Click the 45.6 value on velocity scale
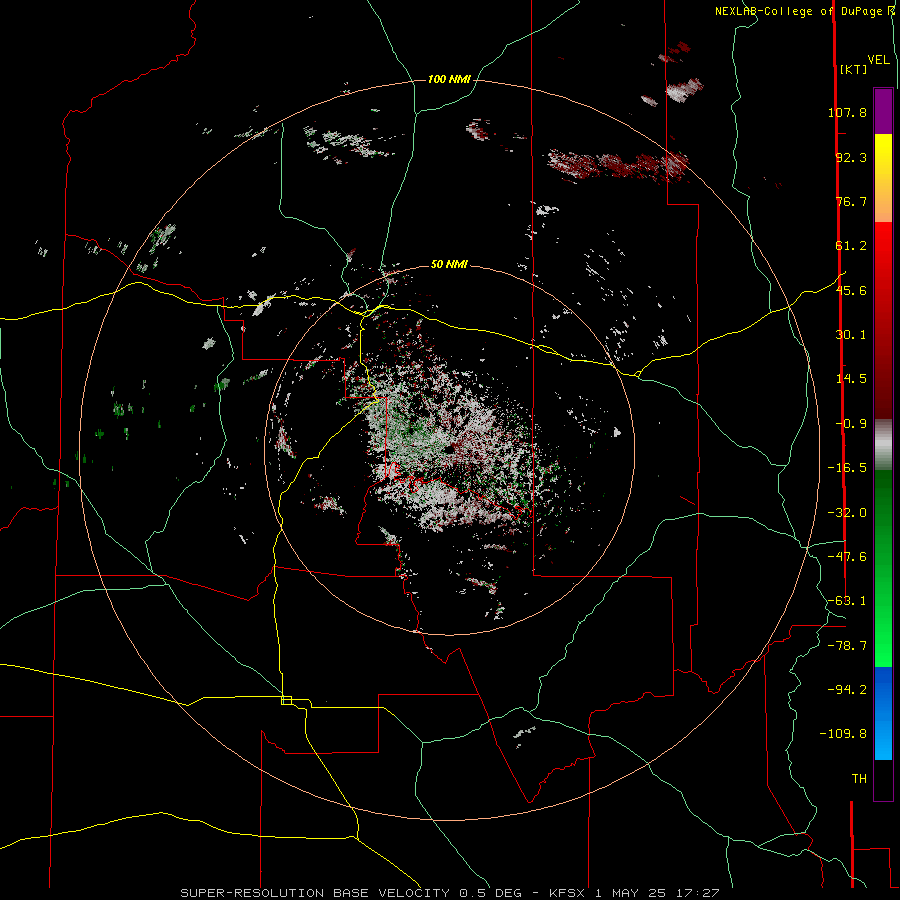Viewport: 900px width, 900px height. 851,290
